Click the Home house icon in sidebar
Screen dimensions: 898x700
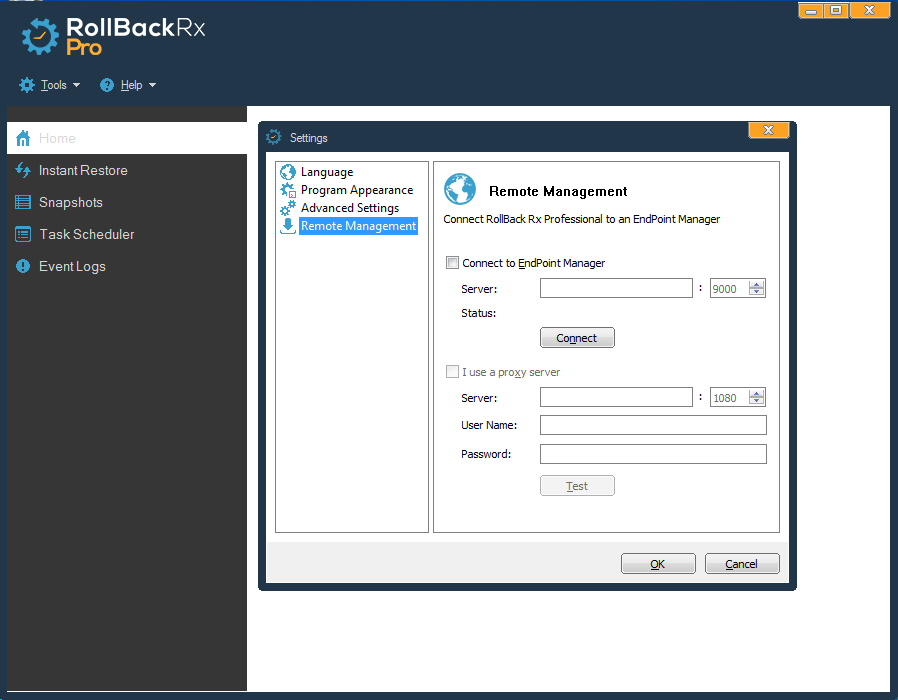tap(23, 138)
